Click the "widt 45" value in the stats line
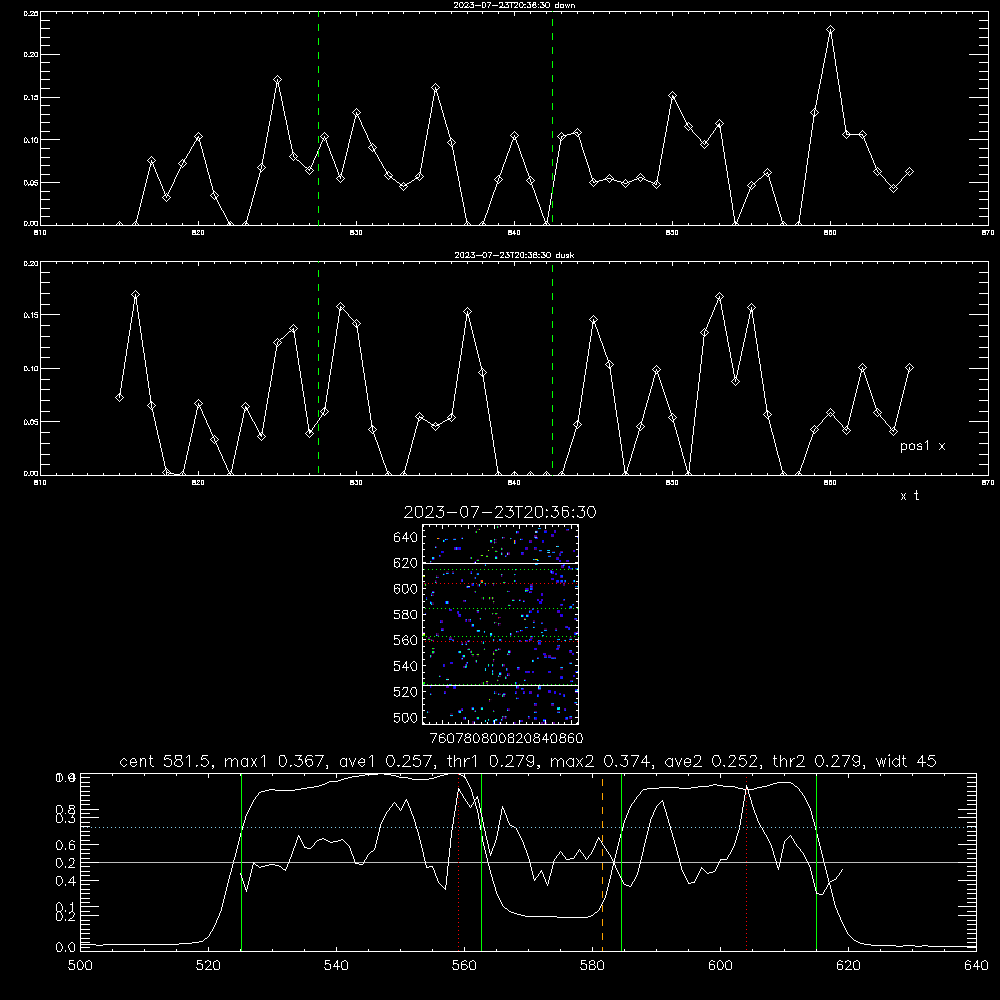 pyautogui.click(x=906, y=761)
